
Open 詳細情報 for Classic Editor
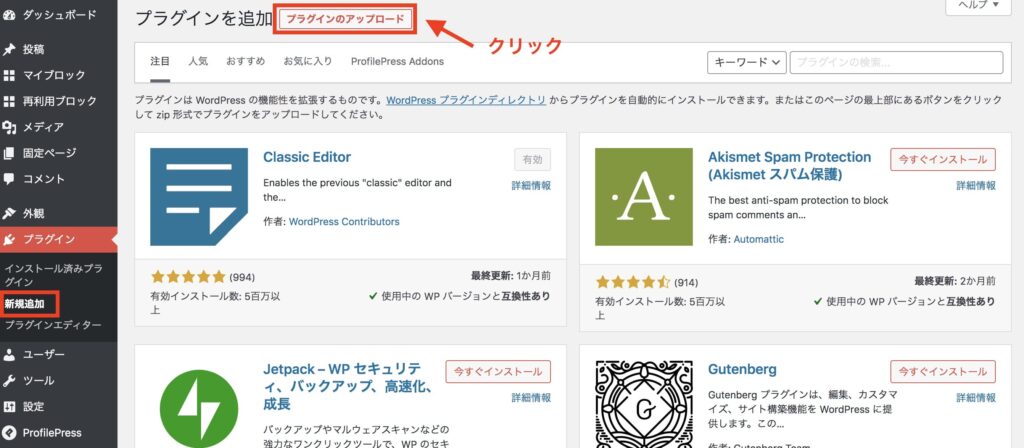point(531,185)
